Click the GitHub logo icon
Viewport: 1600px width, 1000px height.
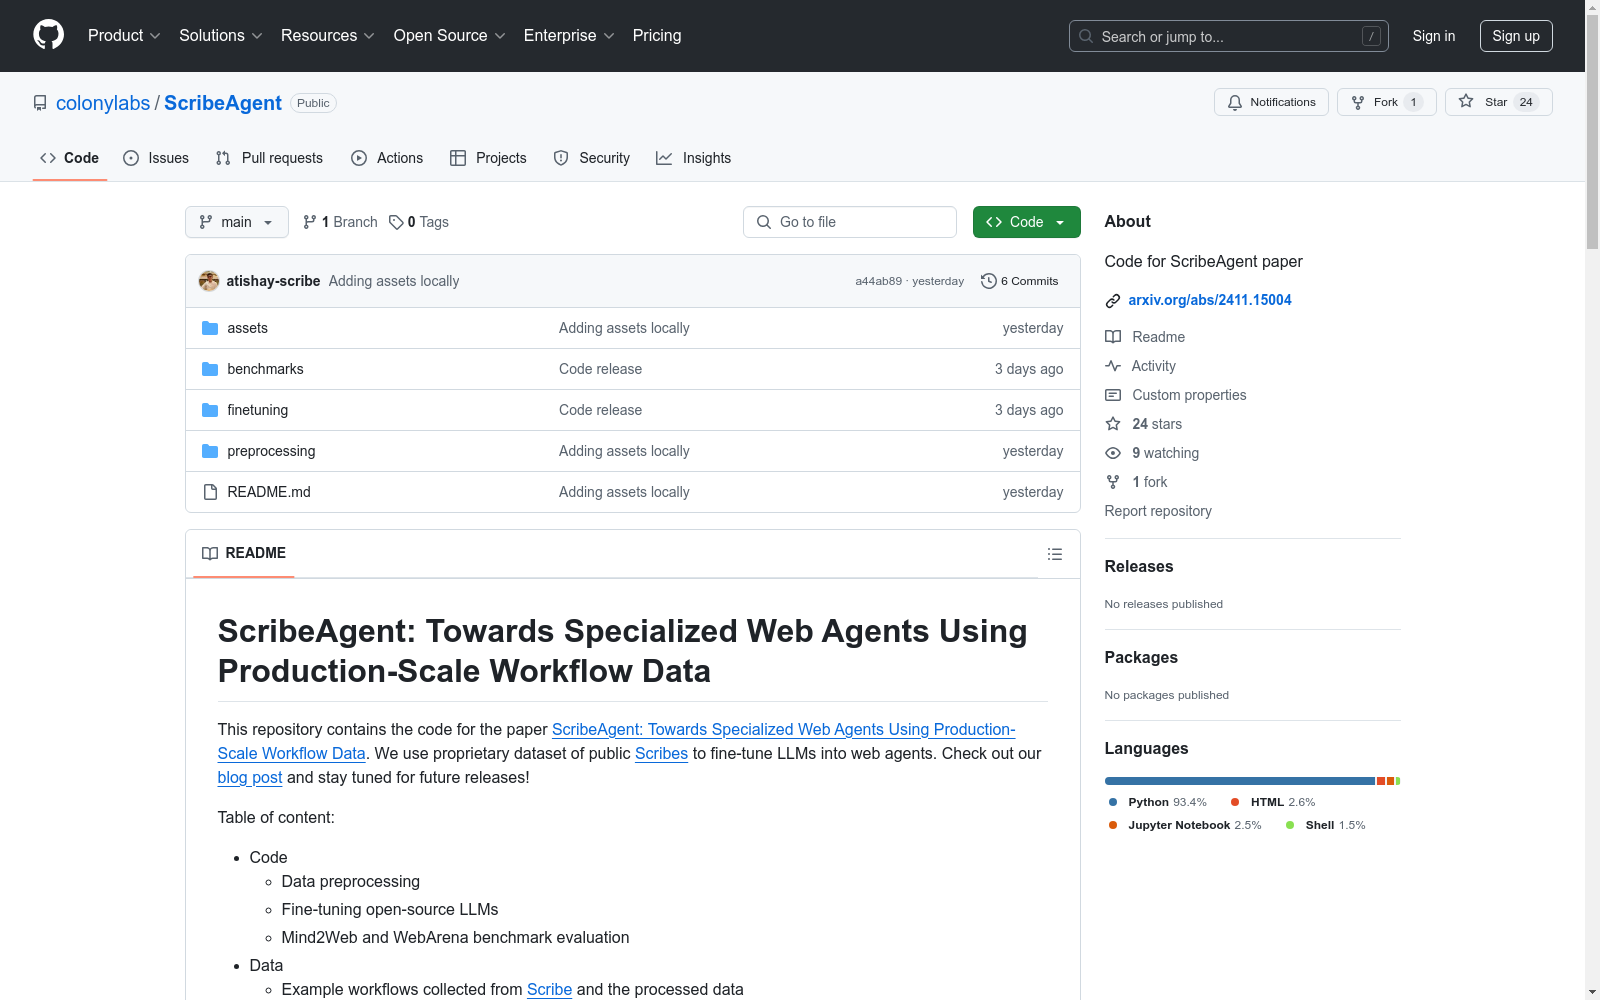[48, 35]
